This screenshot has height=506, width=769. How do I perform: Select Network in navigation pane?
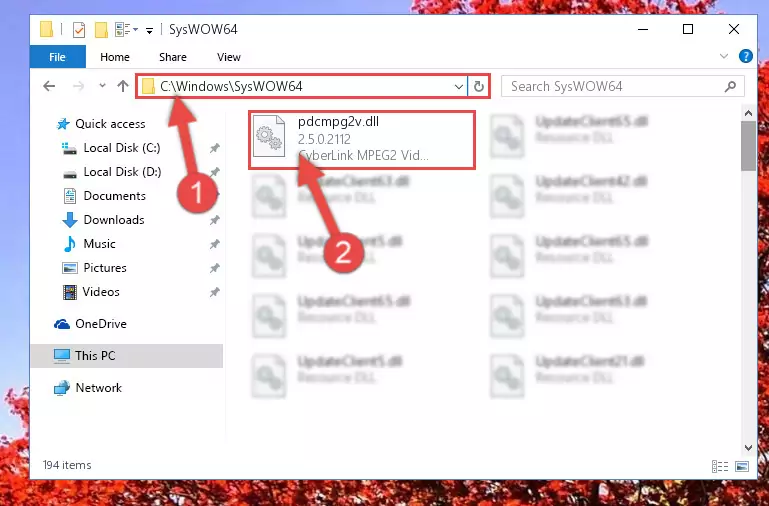coord(98,388)
